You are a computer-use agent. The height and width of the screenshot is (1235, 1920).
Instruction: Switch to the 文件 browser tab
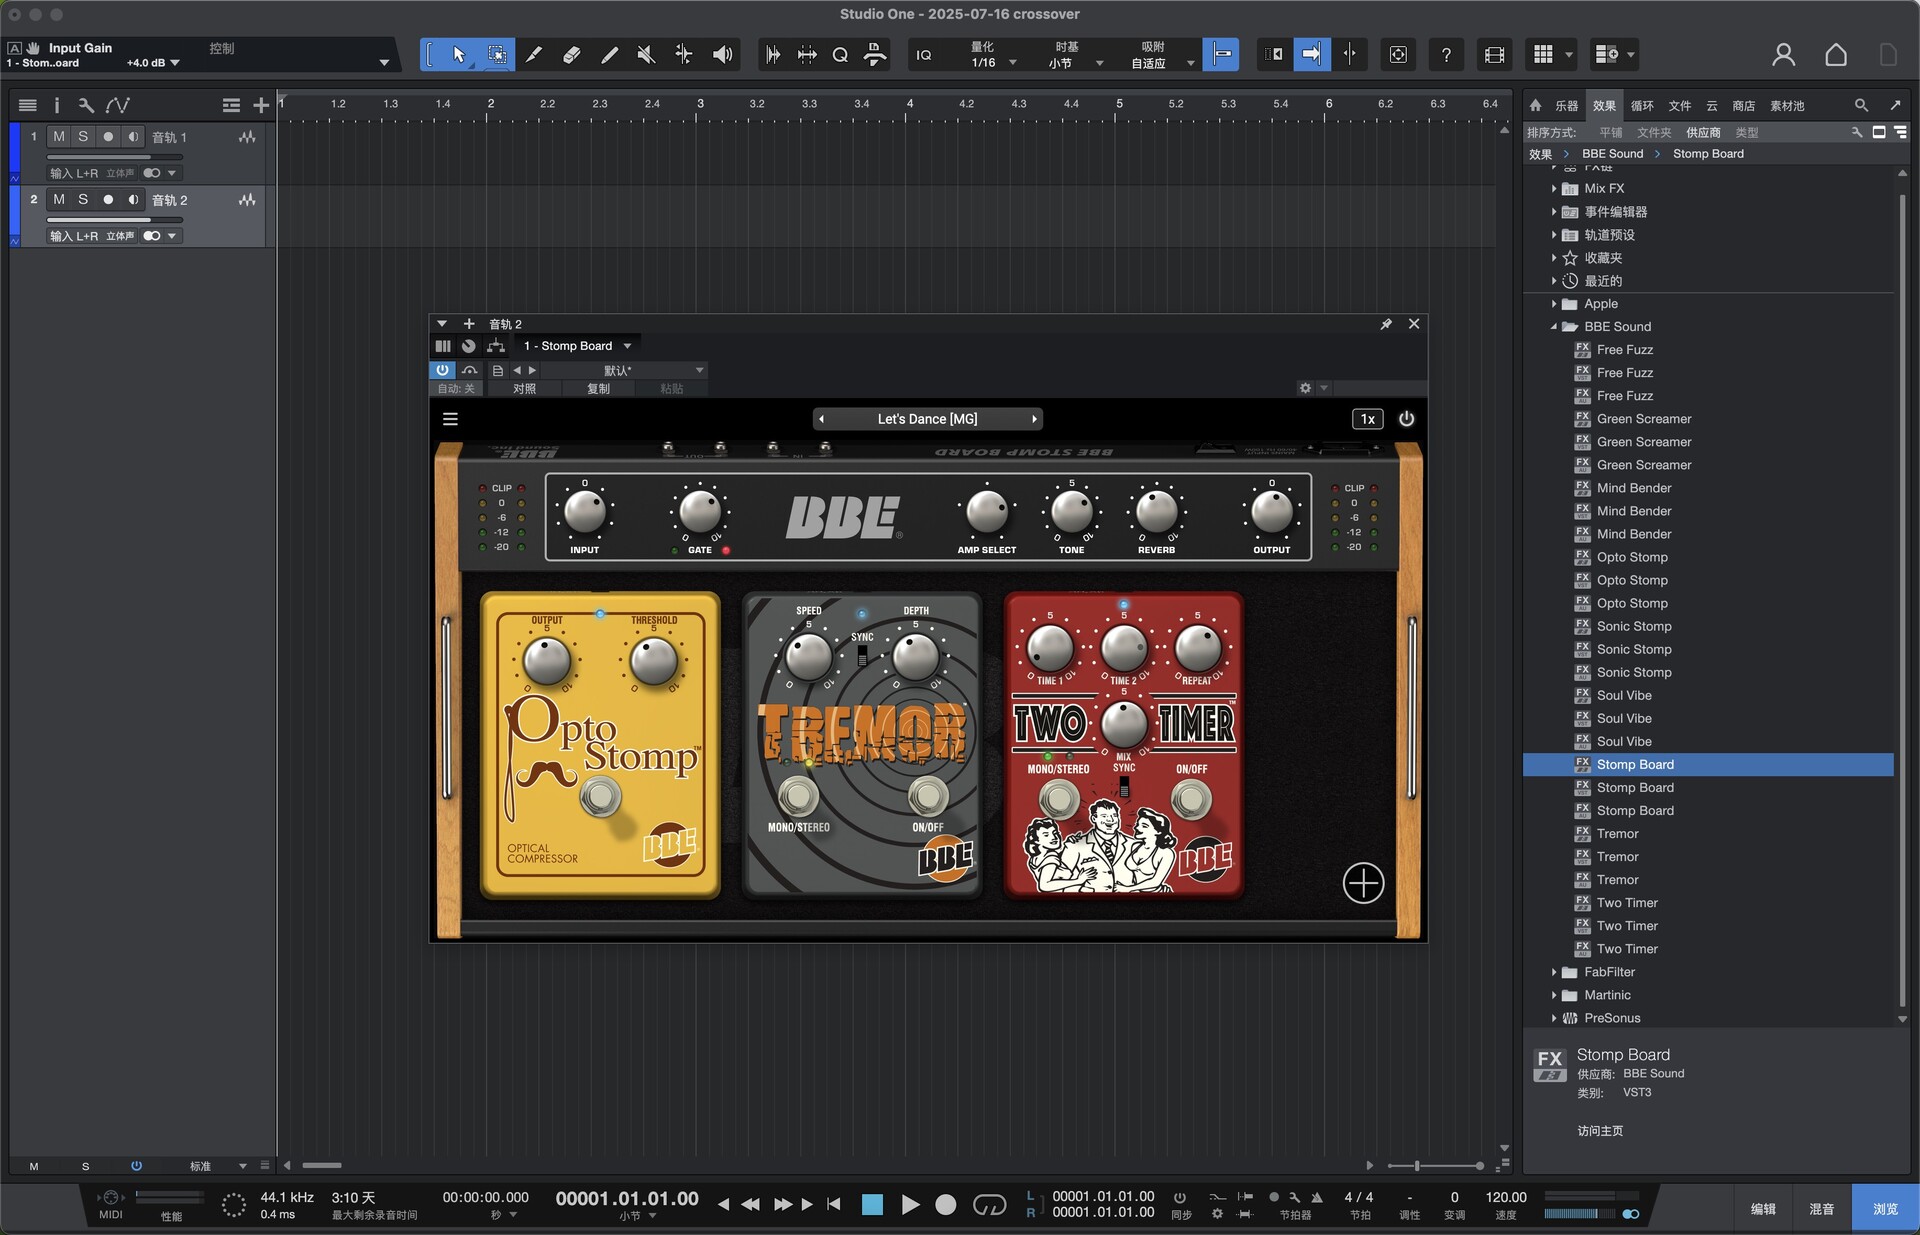click(x=1680, y=105)
